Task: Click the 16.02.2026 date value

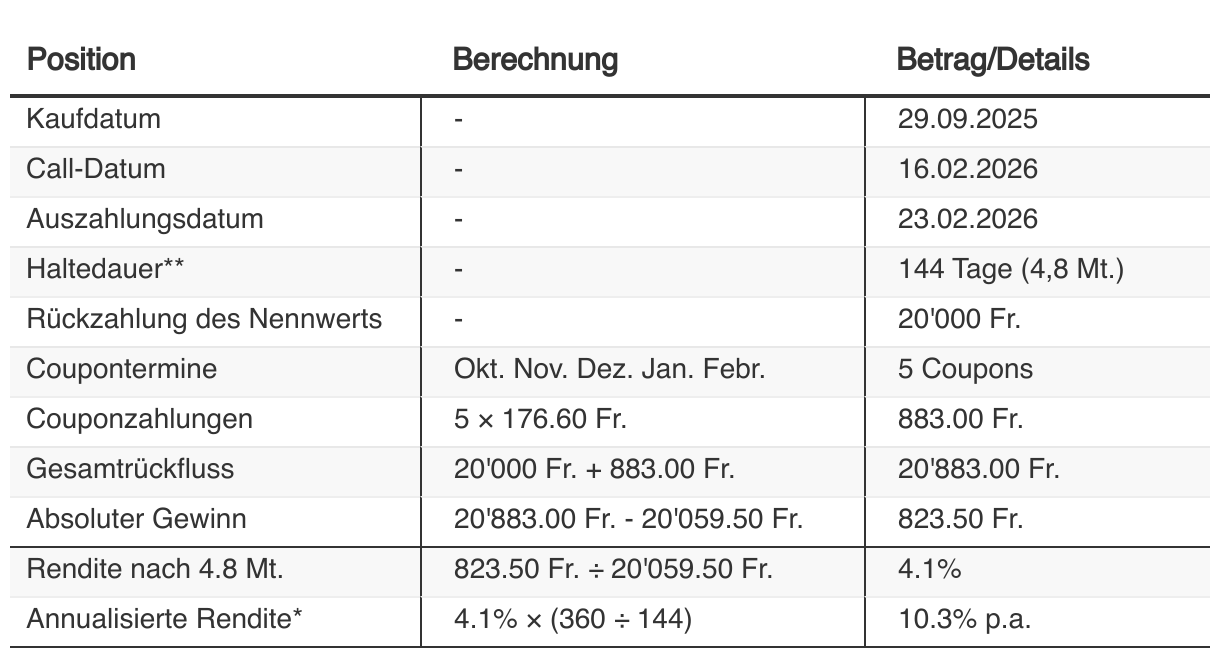Action: (967, 169)
